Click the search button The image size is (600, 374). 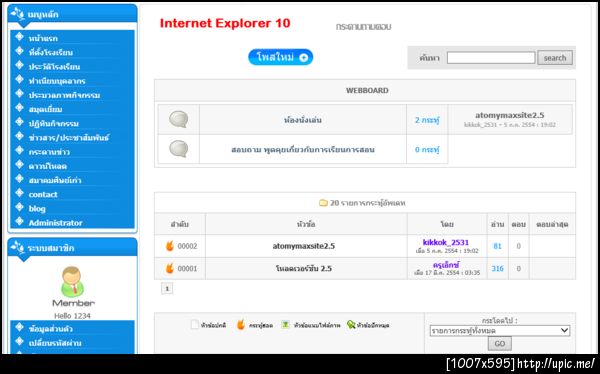[x=555, y=58]
